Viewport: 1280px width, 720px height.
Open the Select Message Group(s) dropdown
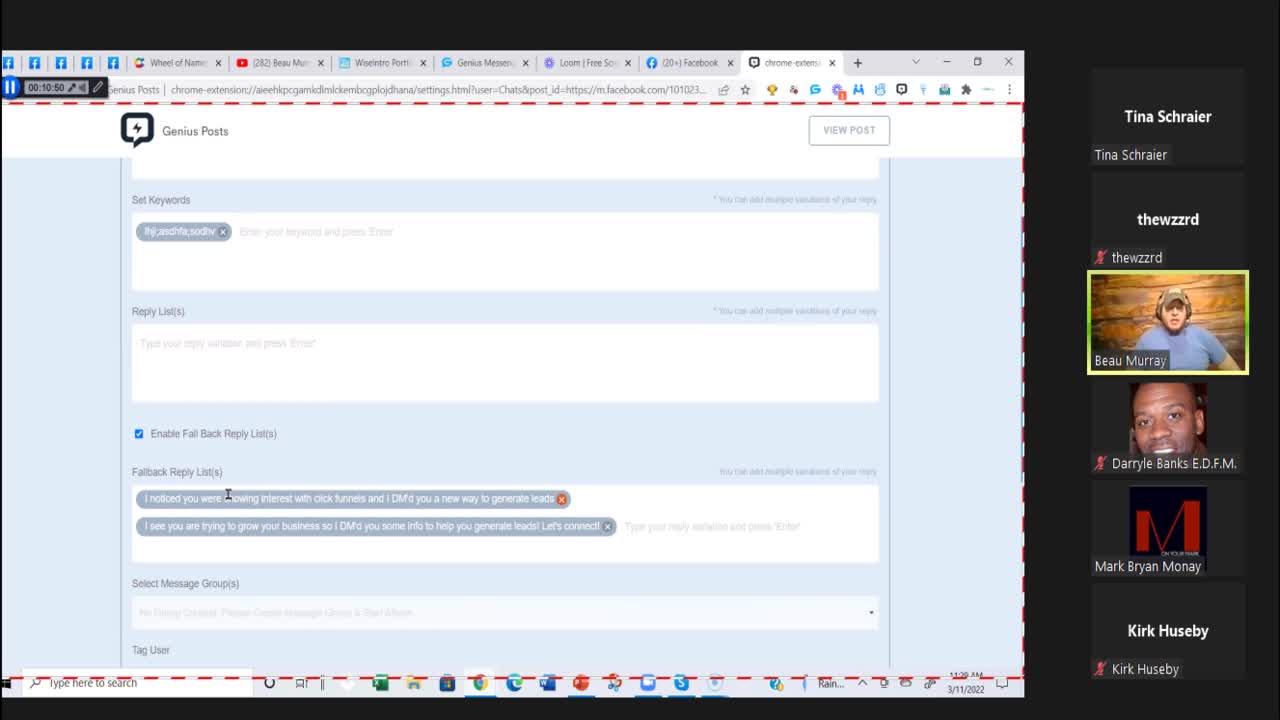coord(505,613)
